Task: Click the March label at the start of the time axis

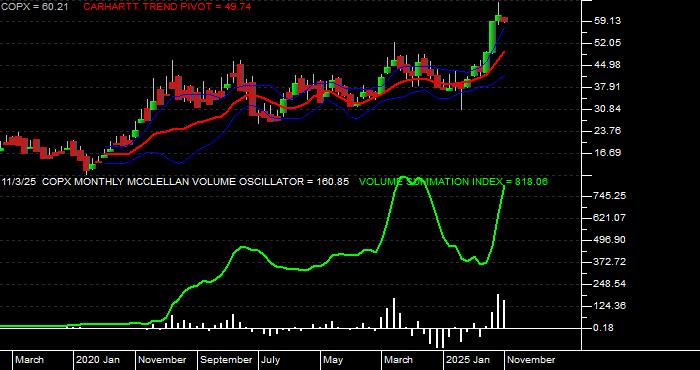Action: (29, 360)
